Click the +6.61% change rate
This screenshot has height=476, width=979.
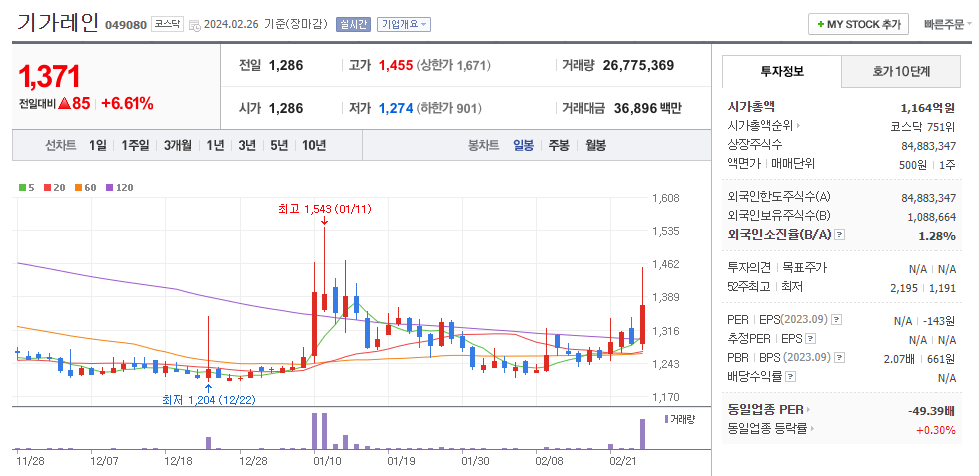(127, 104)
